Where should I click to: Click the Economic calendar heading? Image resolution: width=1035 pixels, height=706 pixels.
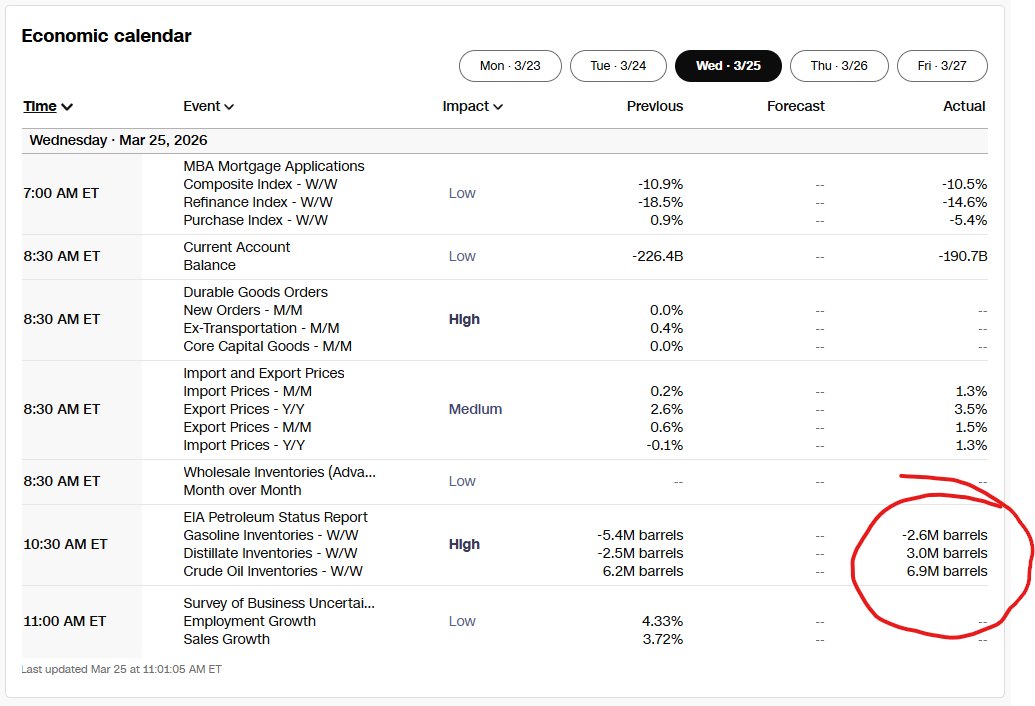point(106,36)
